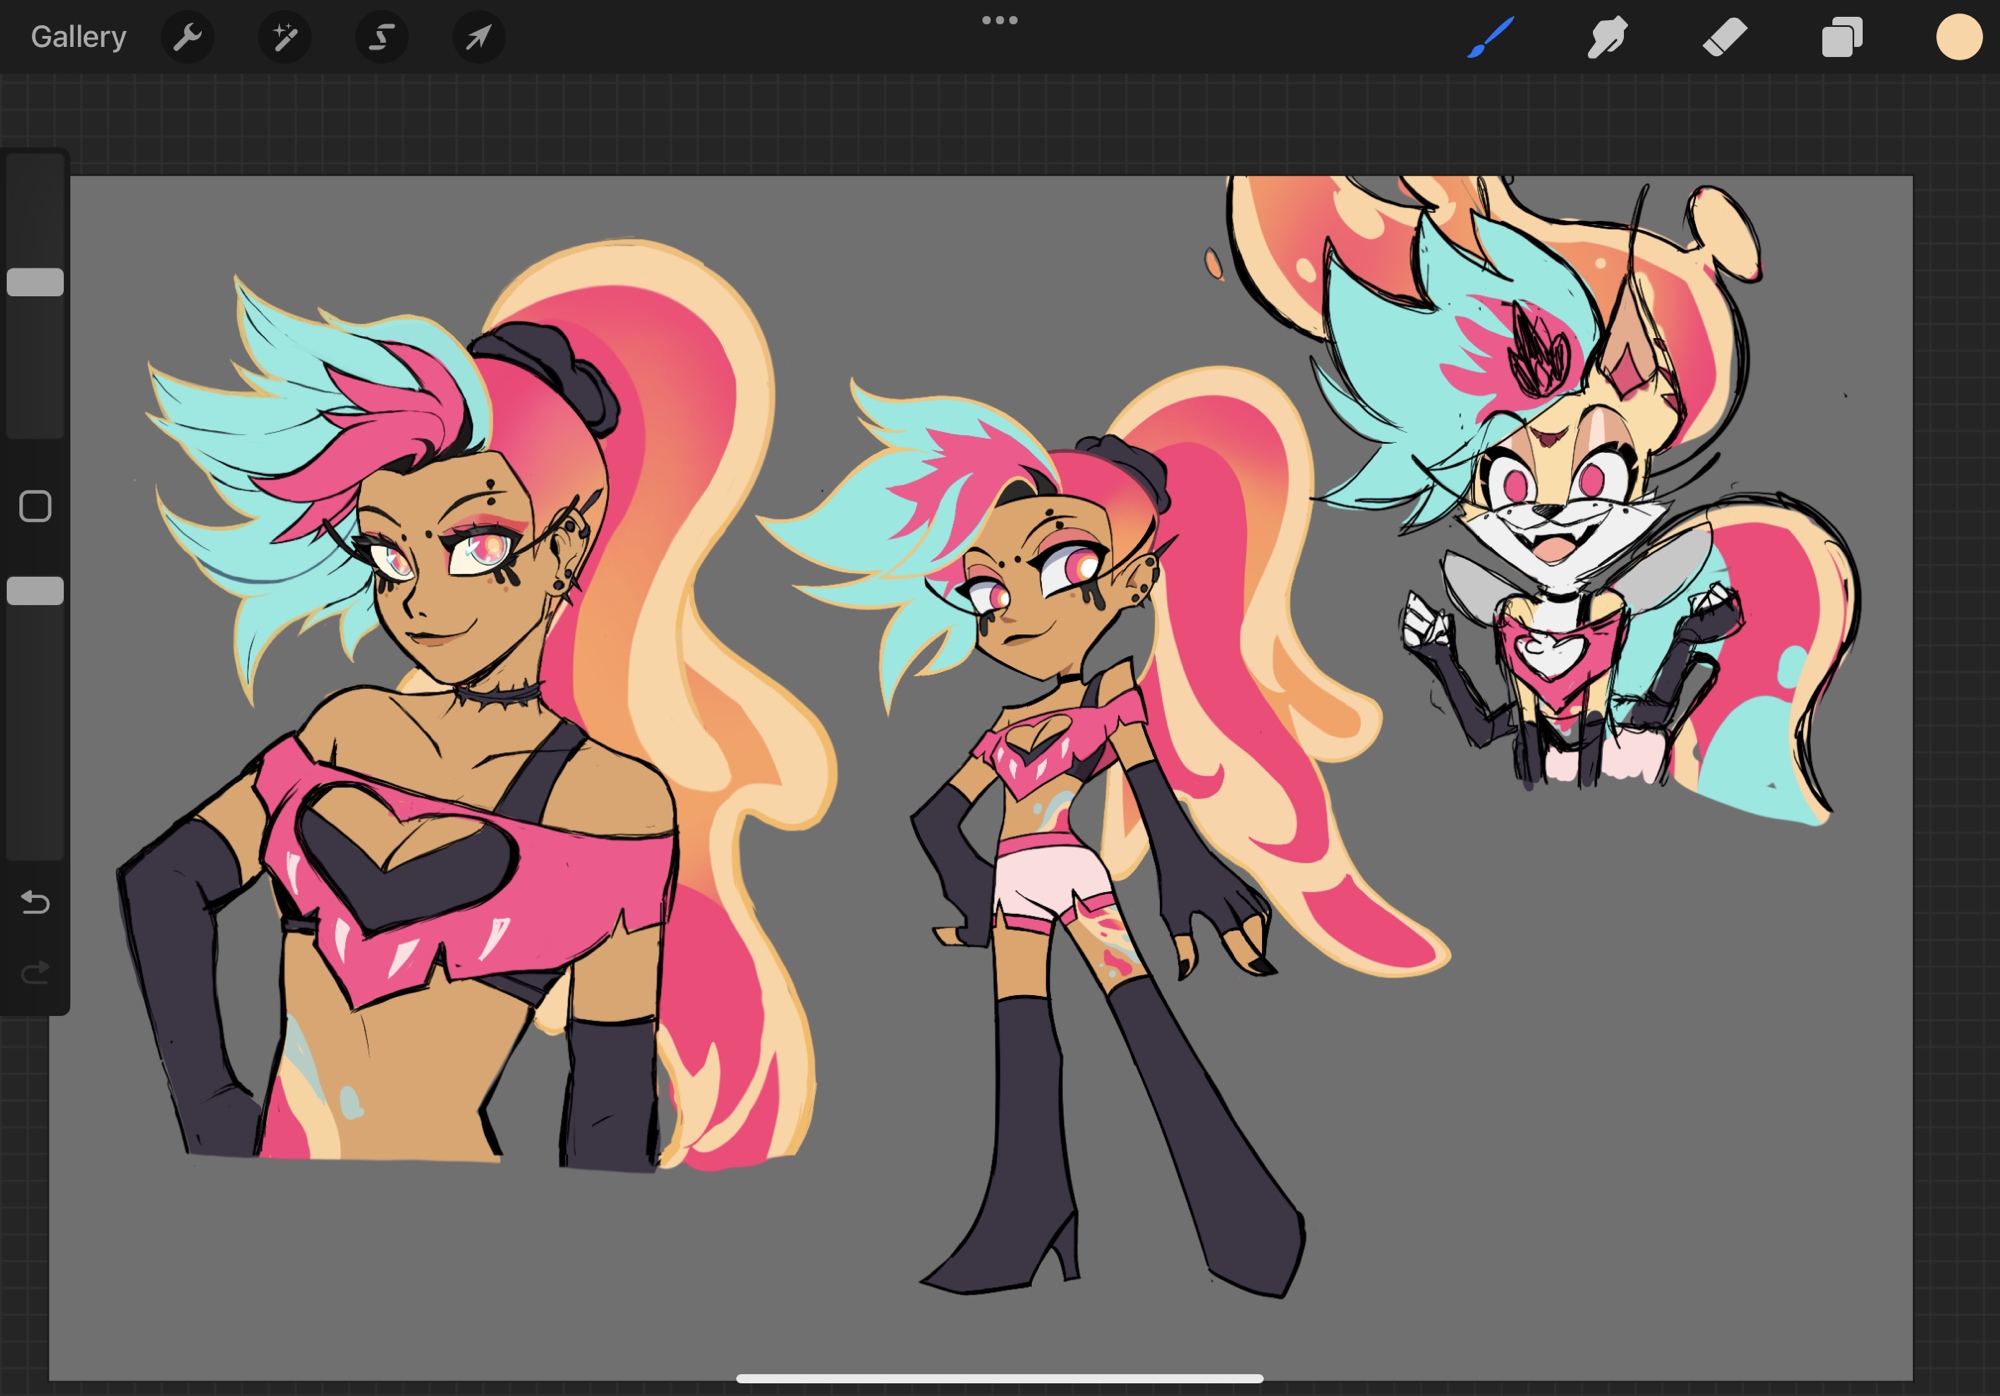Click the brush size slider handle
Viewport: 2000px width, 1396px height.
click(36, 282)
